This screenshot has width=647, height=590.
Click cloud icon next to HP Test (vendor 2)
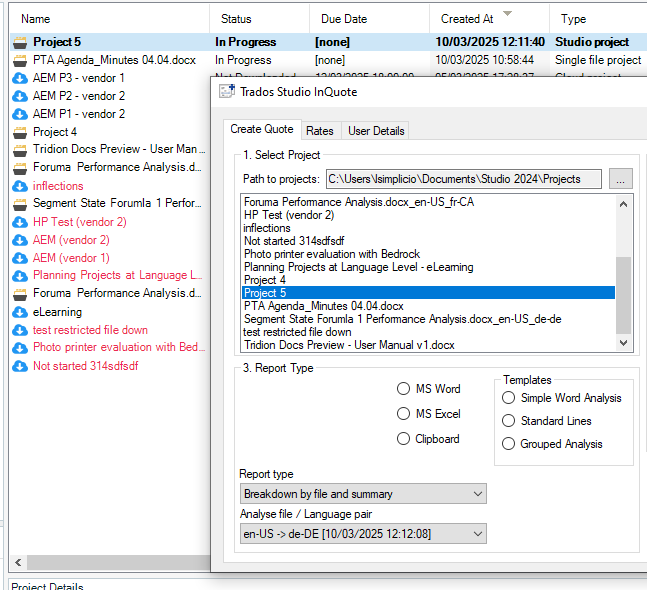[x=20, y=222]
